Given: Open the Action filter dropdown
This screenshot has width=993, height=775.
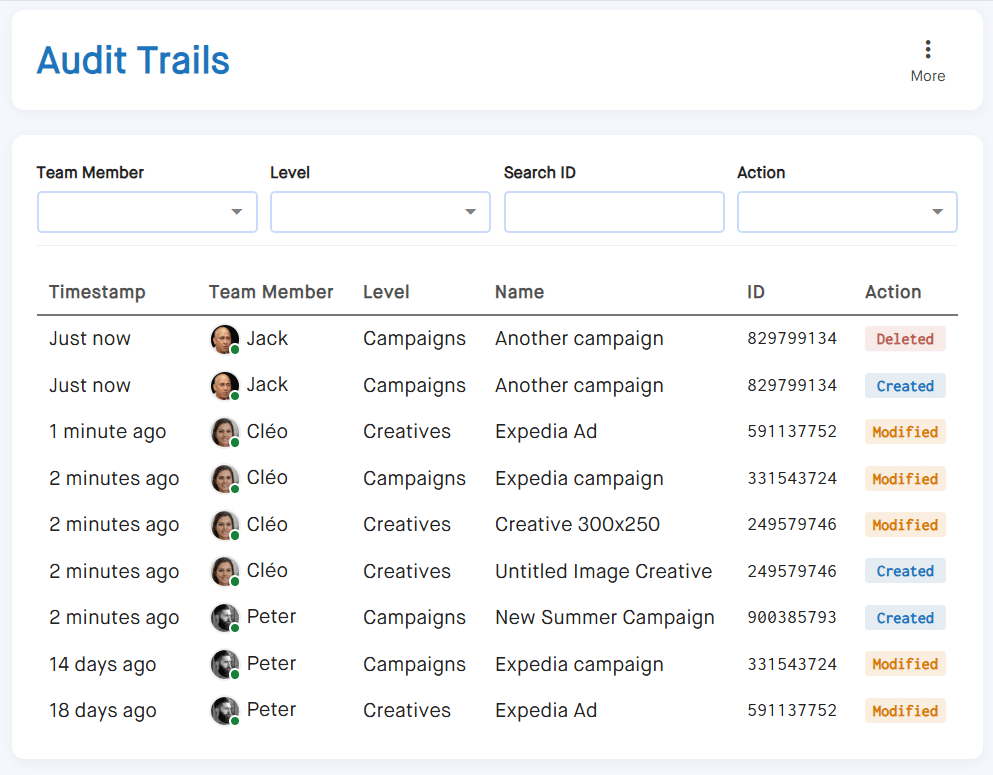Looking at the screenshot, I should [x=847, y=212].
